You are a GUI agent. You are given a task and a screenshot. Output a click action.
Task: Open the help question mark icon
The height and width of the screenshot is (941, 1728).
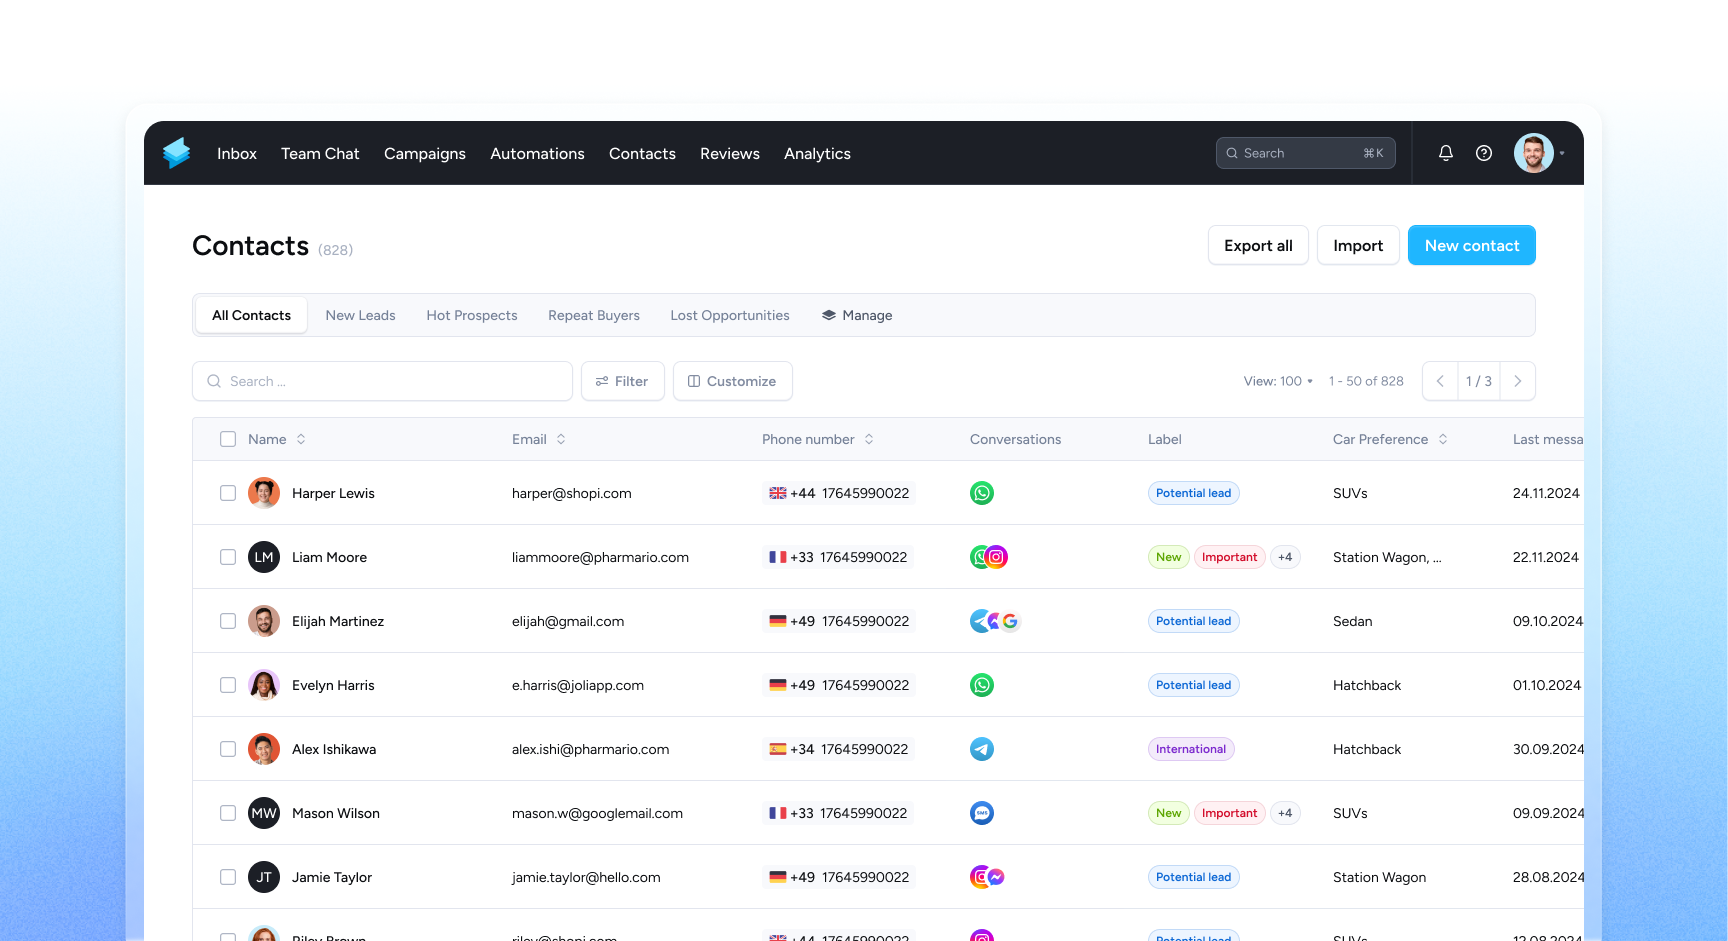[x=1484, y=153]
